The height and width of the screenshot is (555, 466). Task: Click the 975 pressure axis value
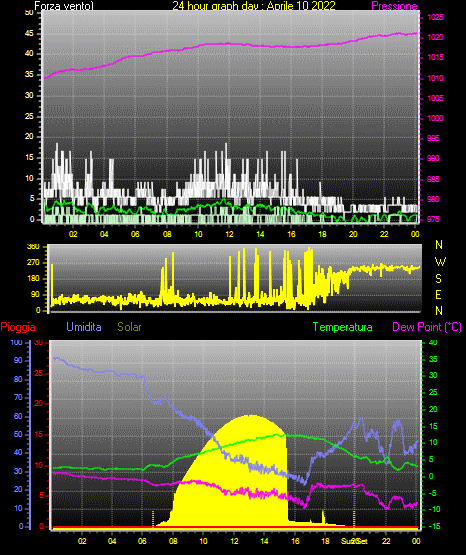coord(433,219)
